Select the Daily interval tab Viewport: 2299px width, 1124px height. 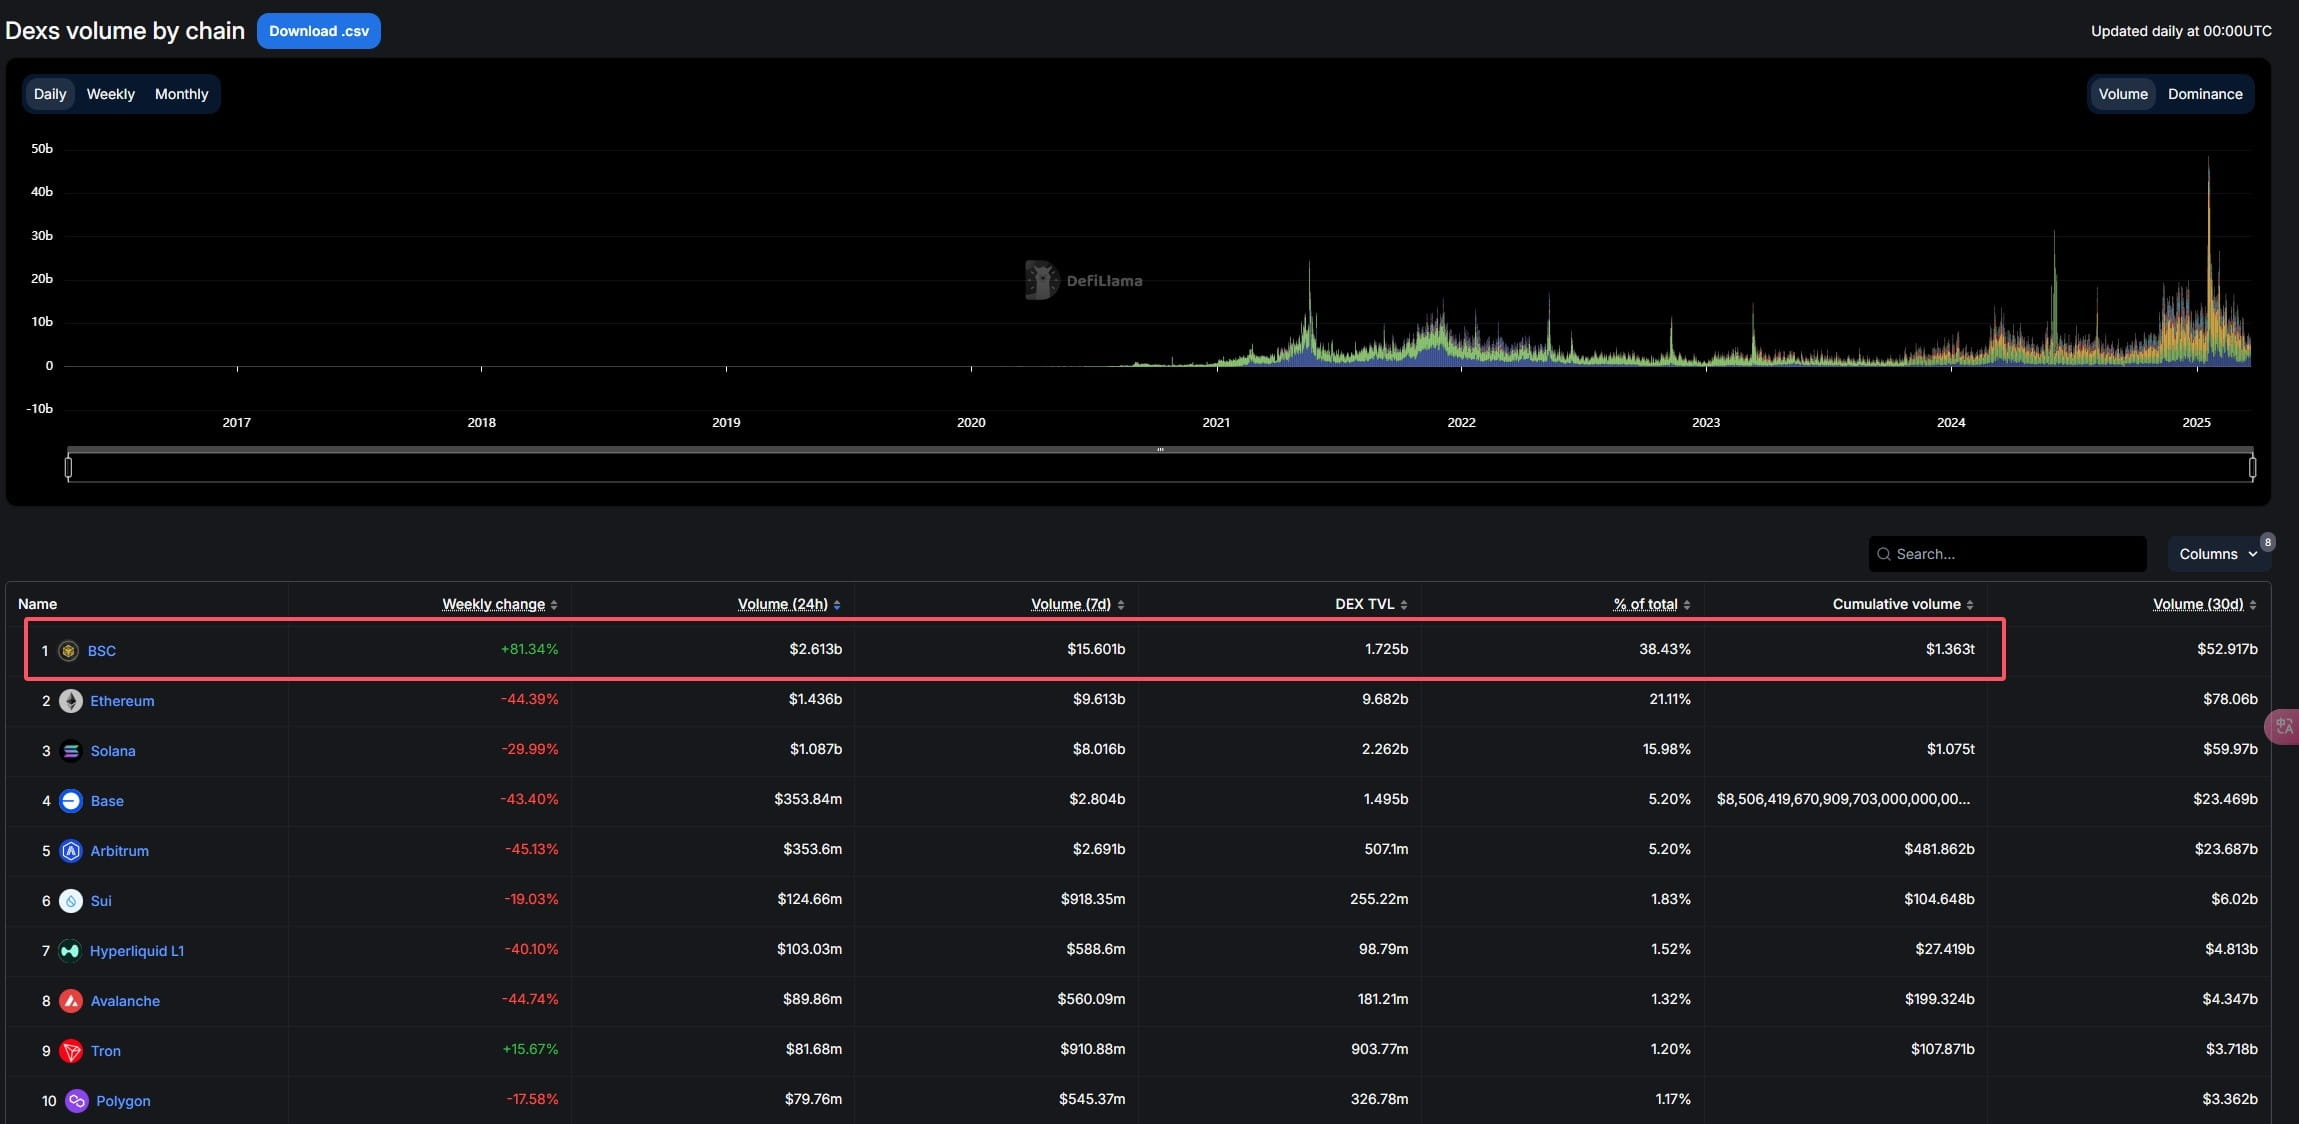coord(50,94)
